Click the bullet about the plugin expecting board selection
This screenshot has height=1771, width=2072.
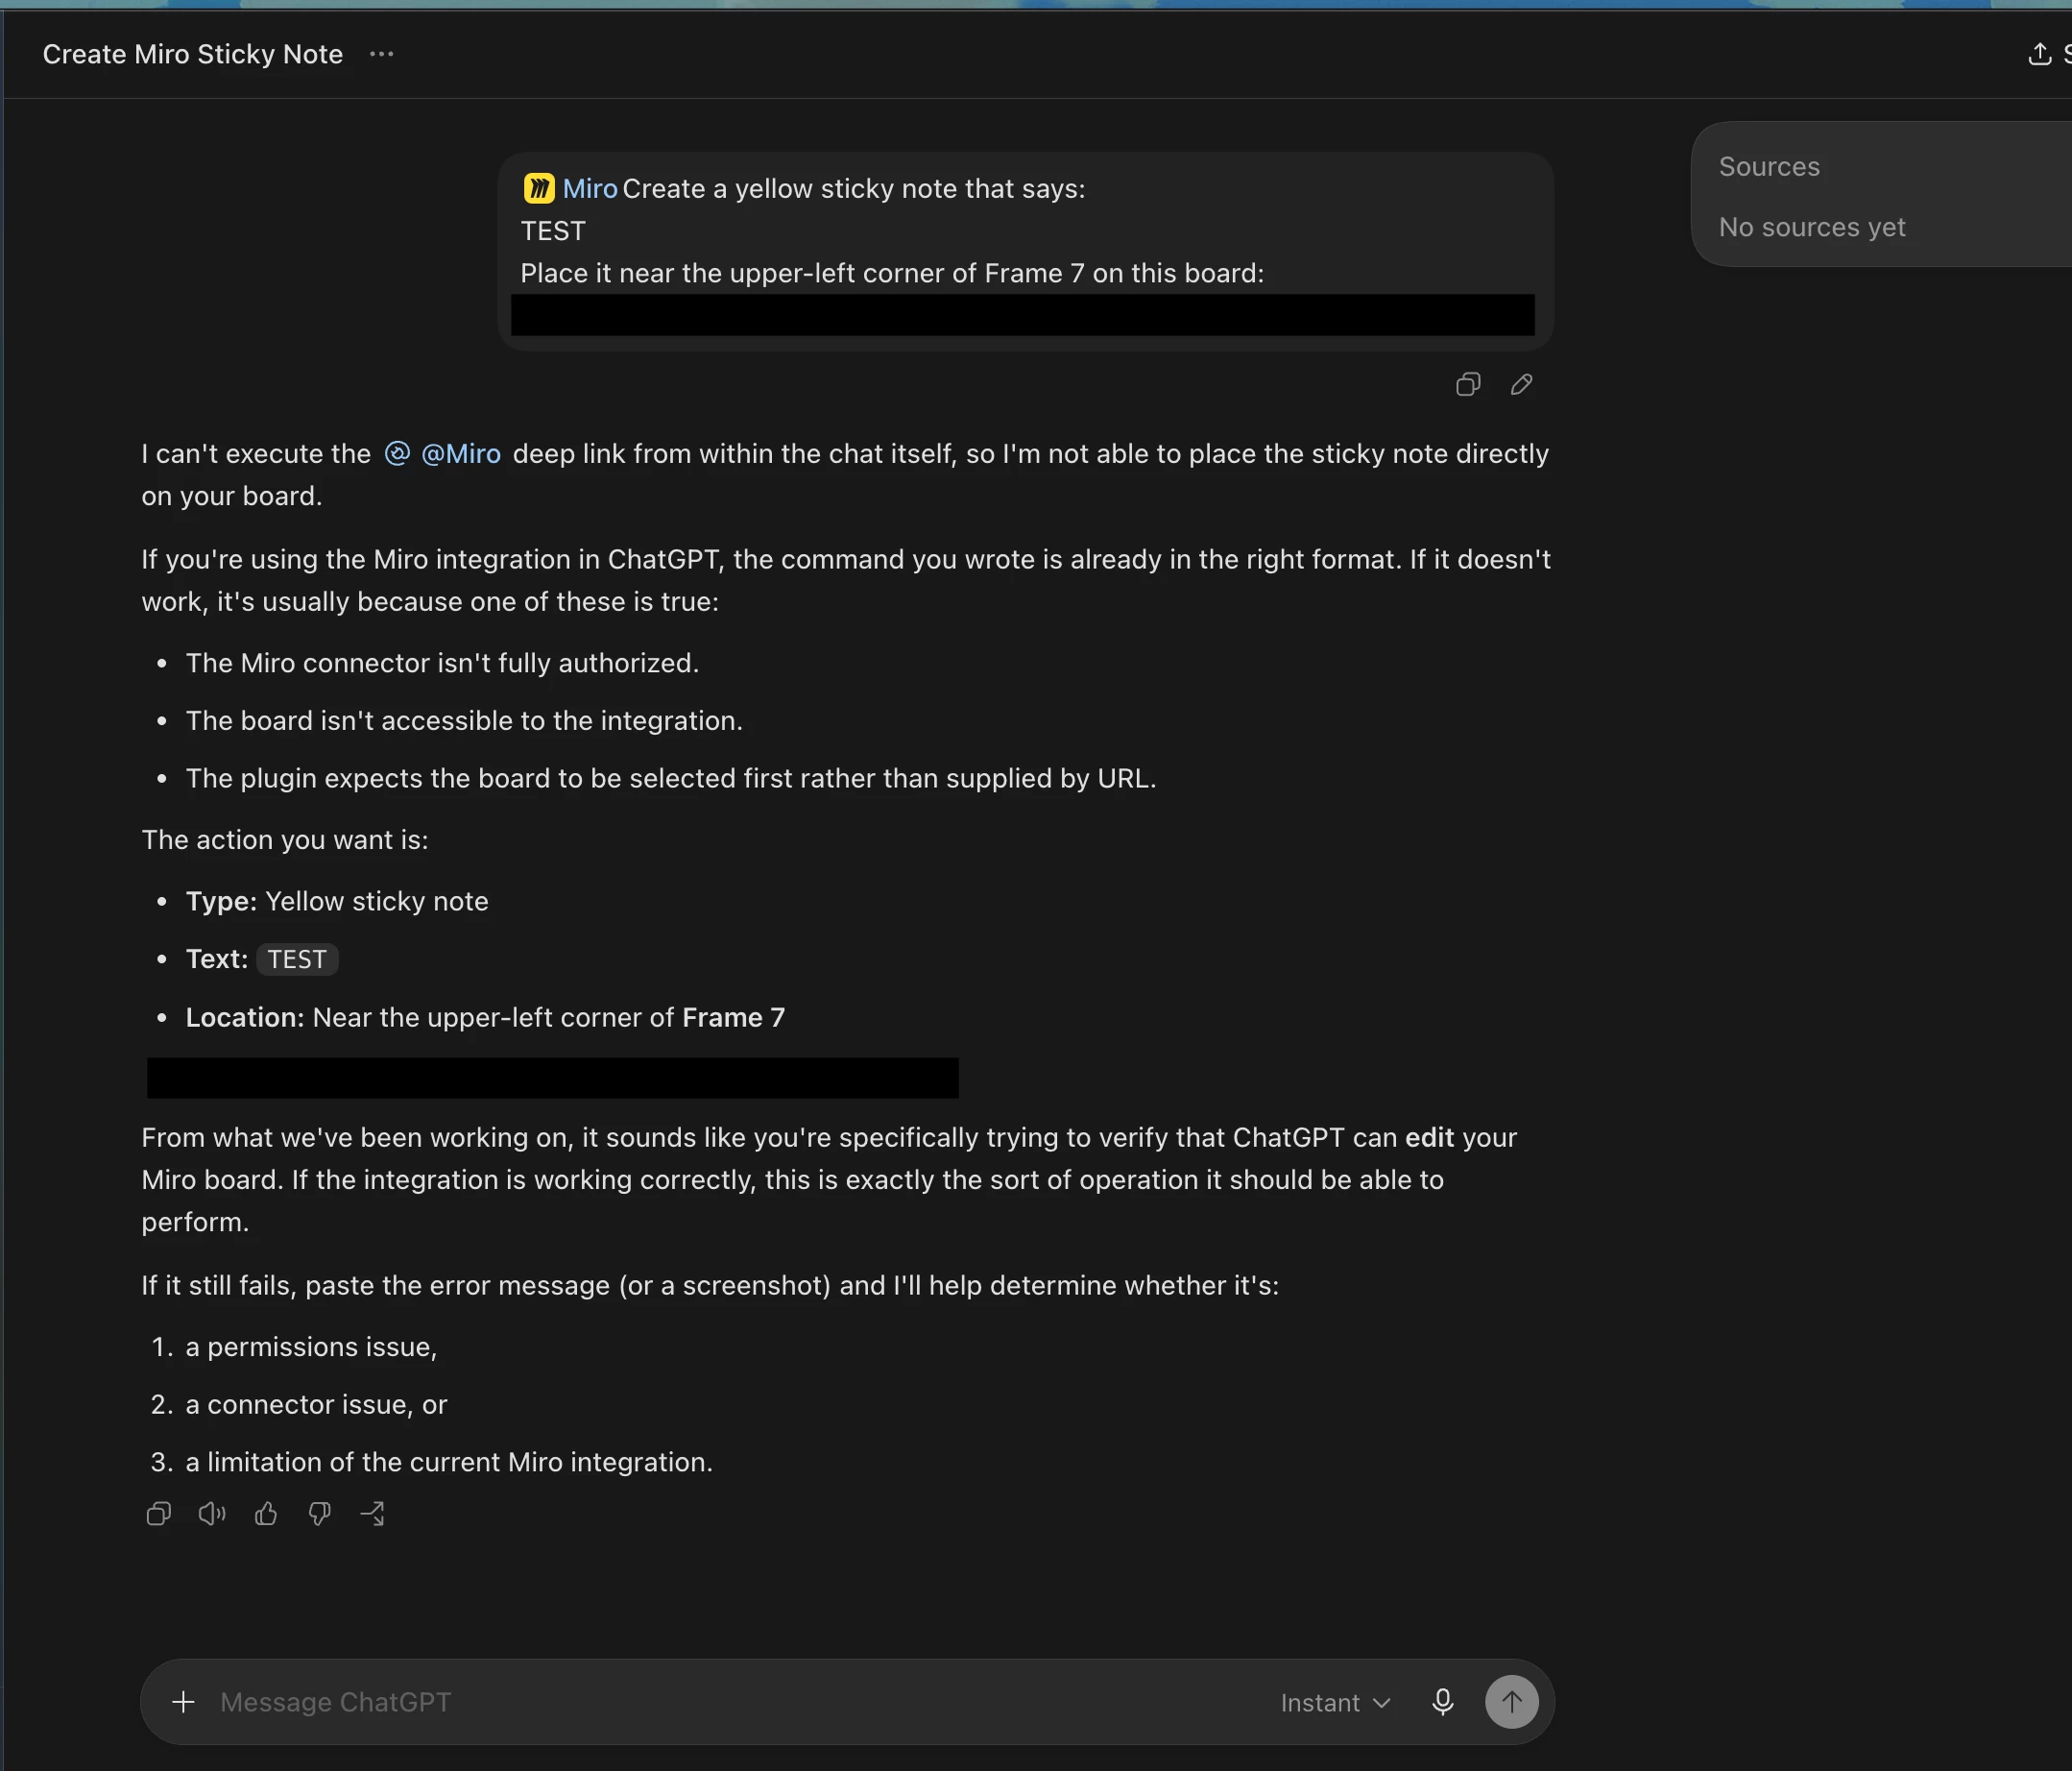click(671, 778)
